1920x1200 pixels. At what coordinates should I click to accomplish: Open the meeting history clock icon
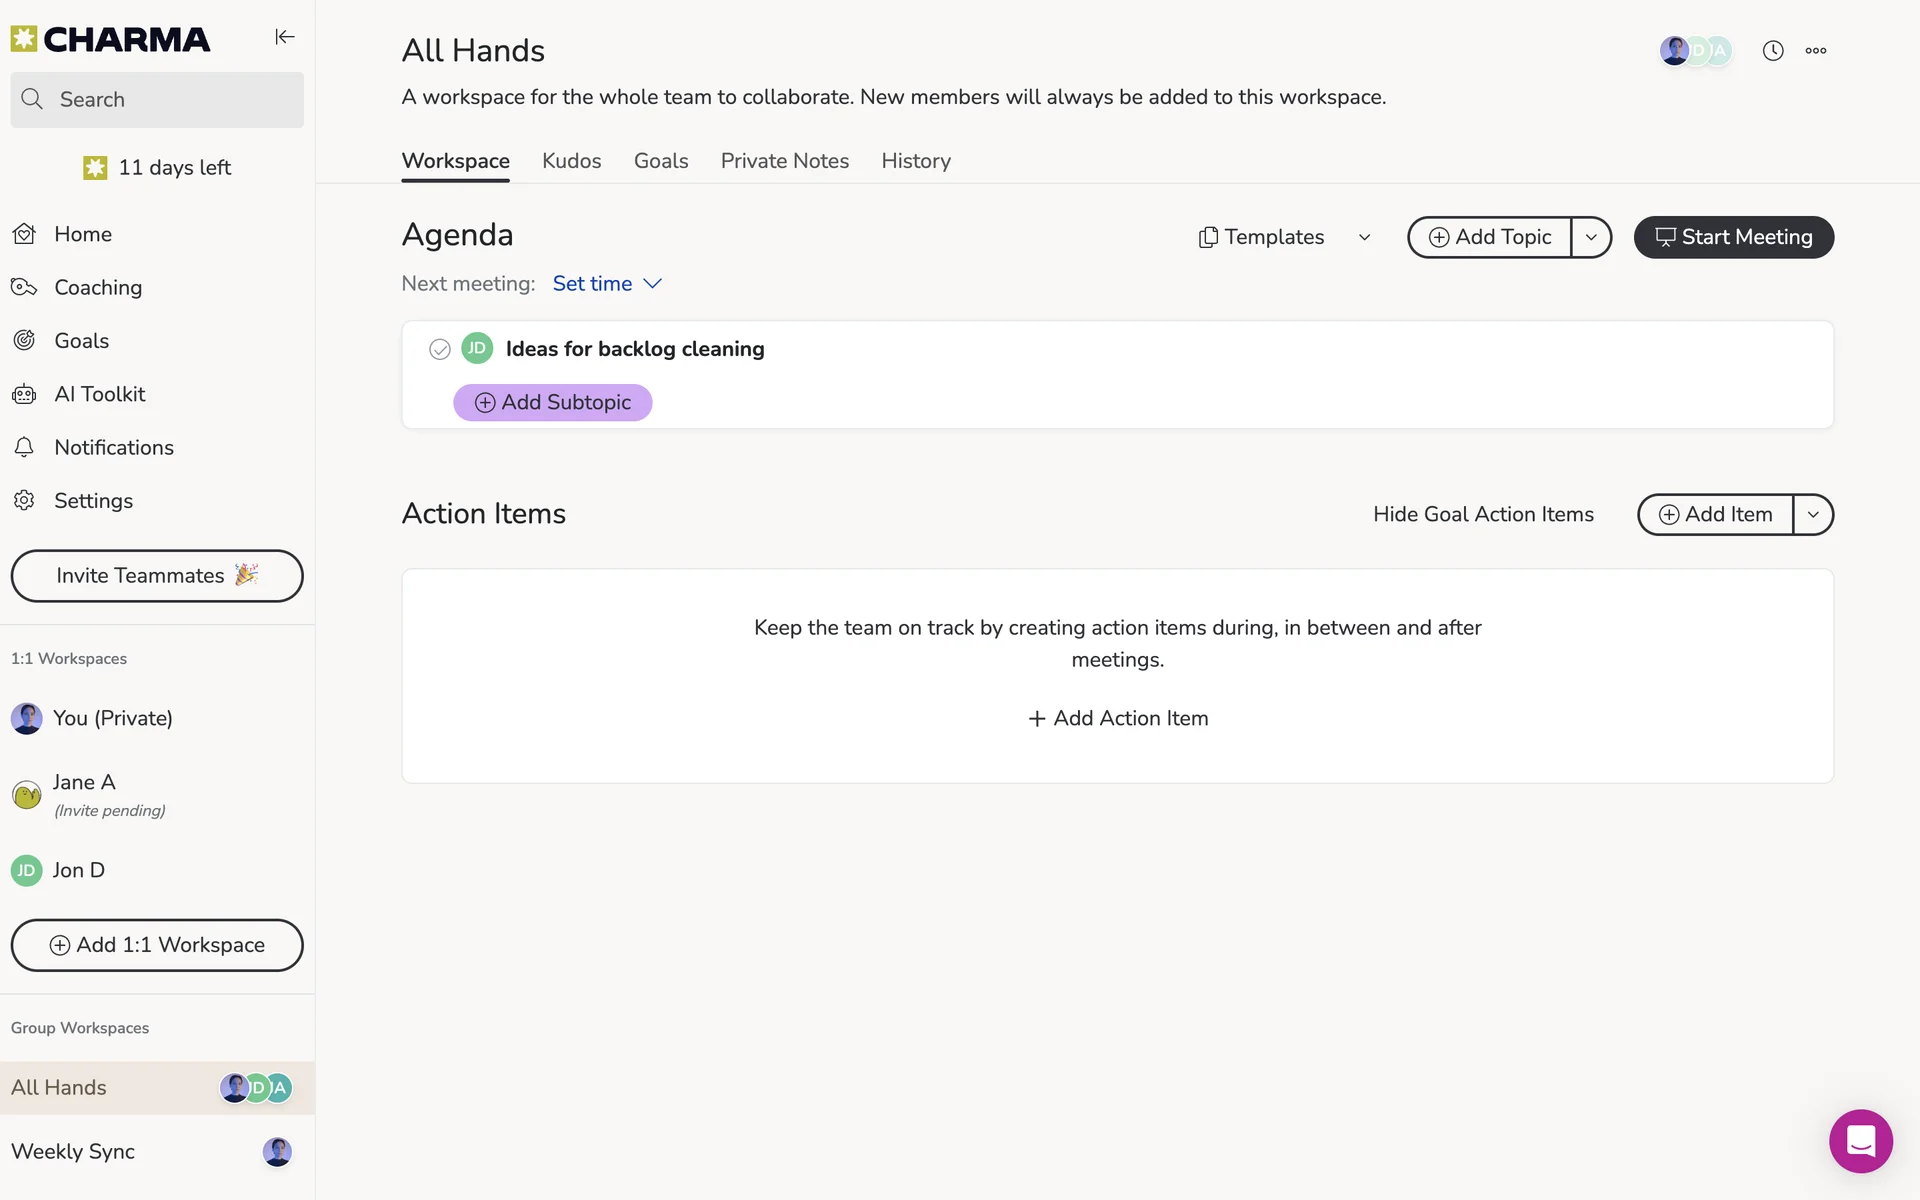(x=1773, y=51)
